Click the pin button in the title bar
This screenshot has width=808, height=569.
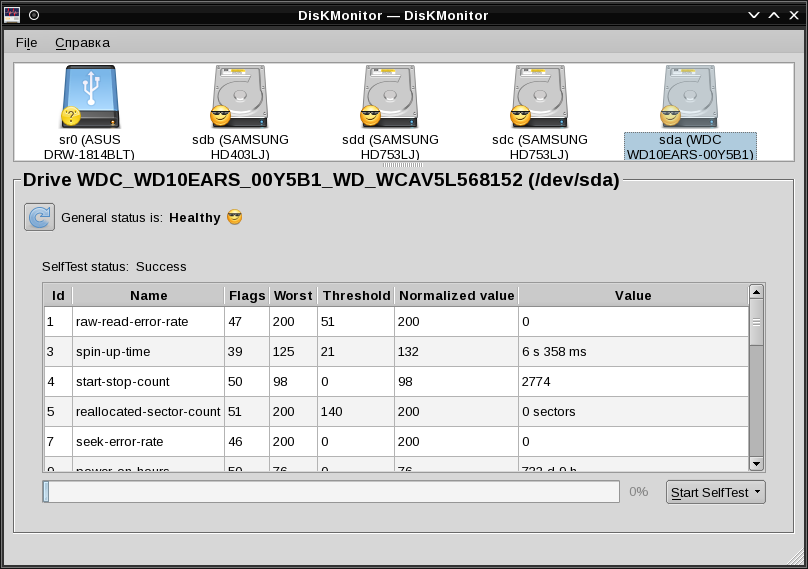tap(34, 15)
